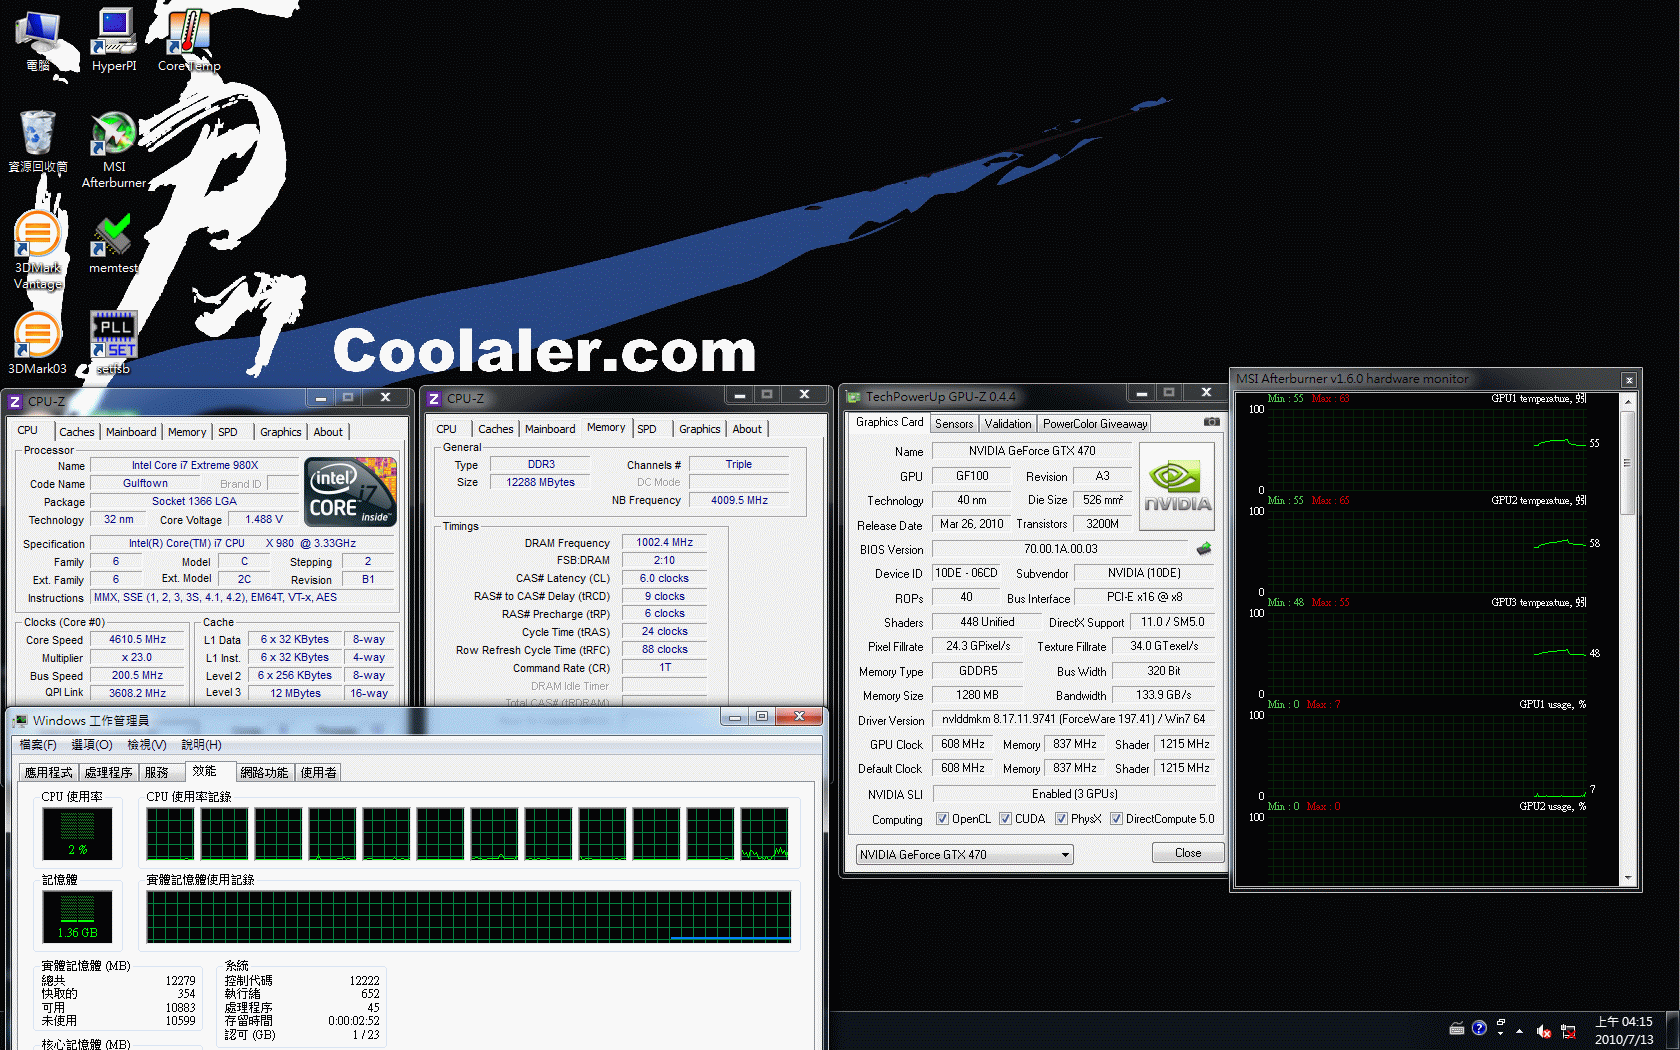
Task: Open the 3DMark Vantage shortcut
Action: (x=38, y=250)
